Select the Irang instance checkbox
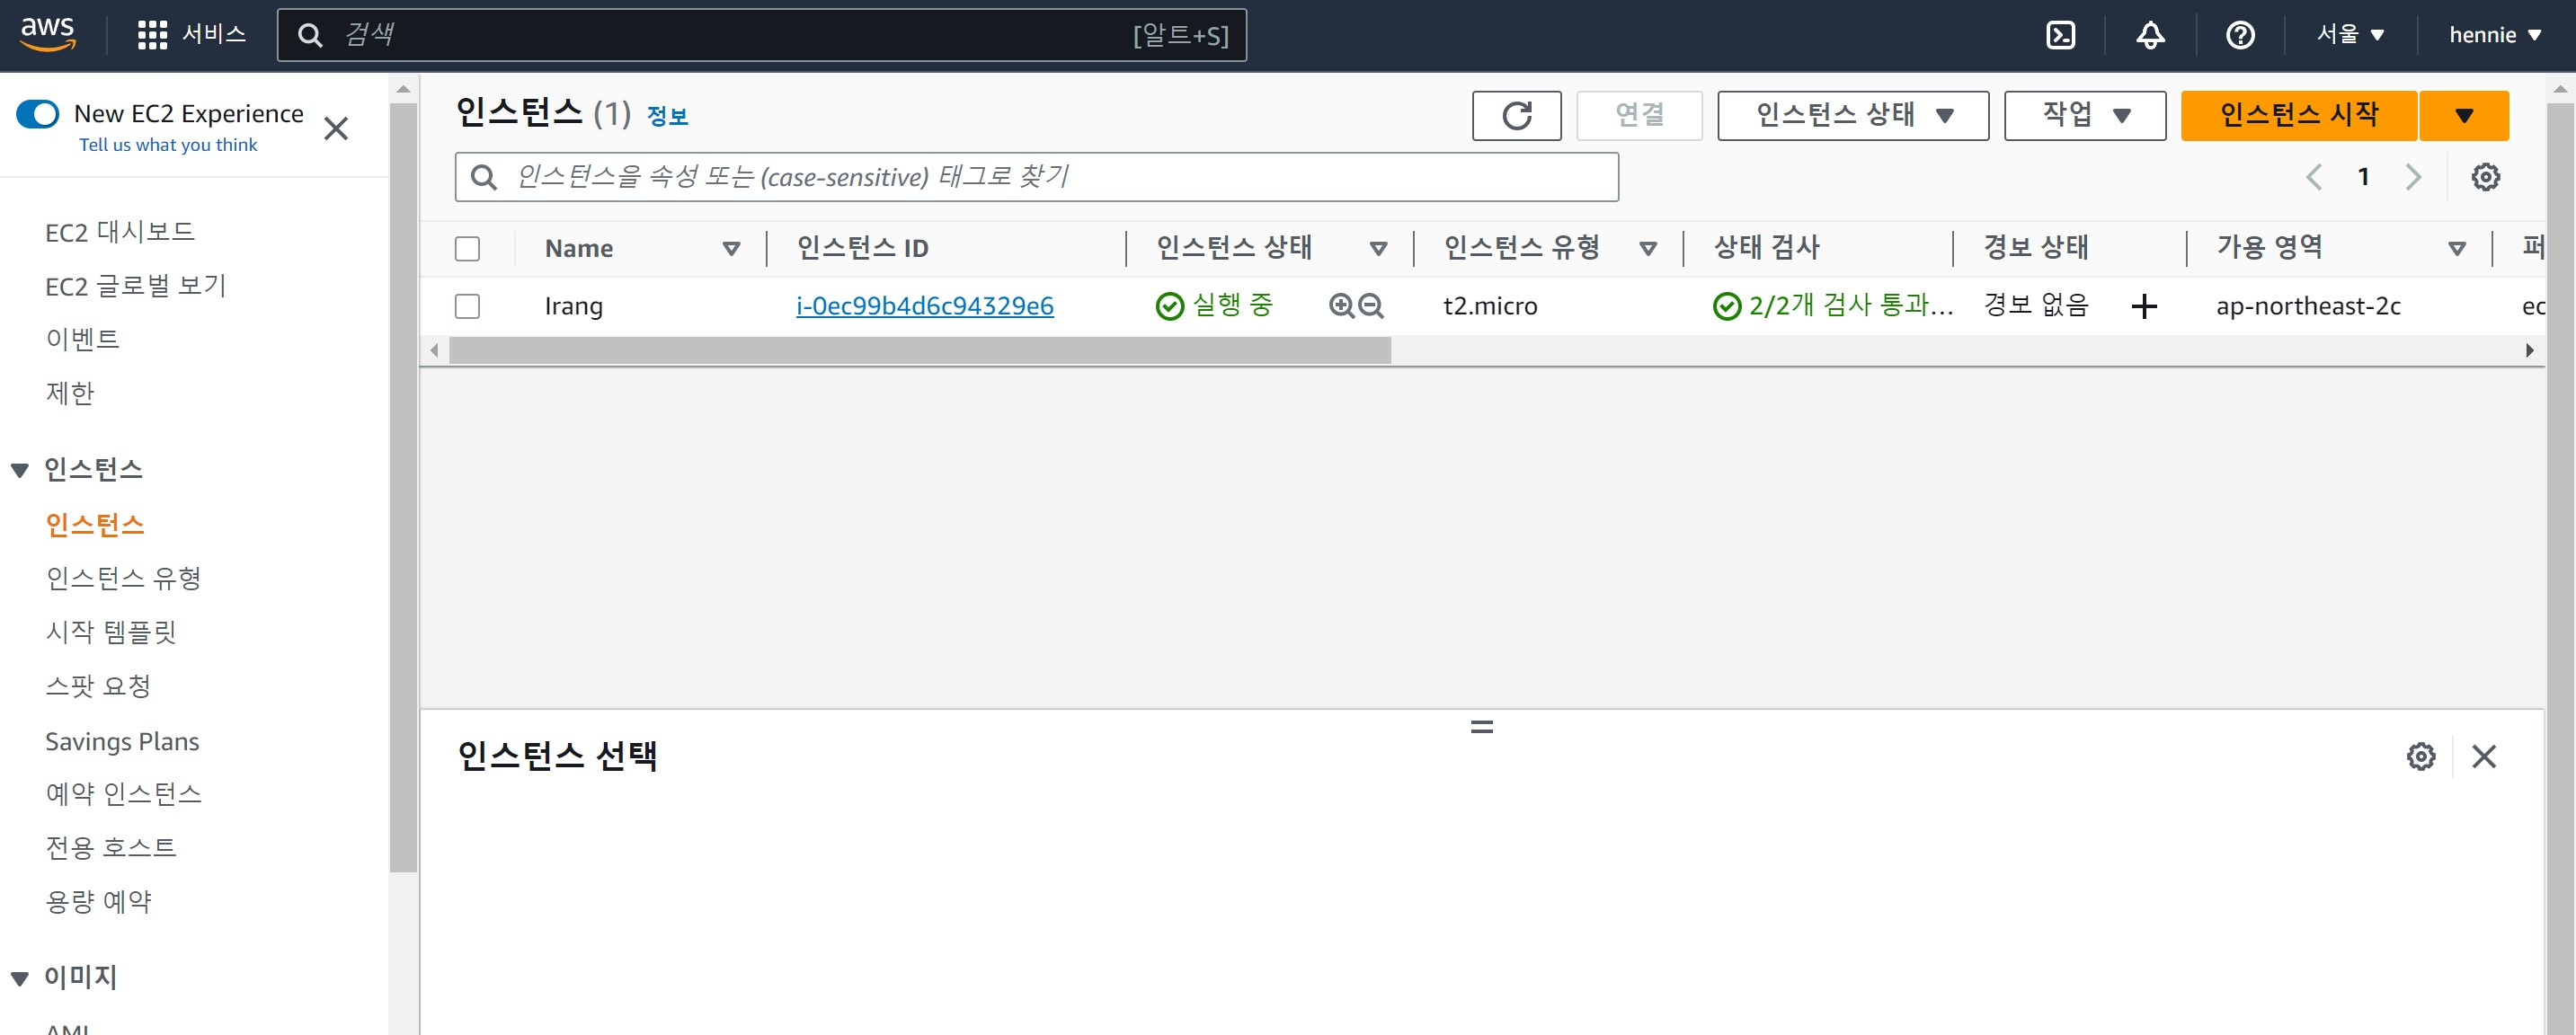Image resolution: width=2576 pixels, height=1035 pixels. click(467, 306)
